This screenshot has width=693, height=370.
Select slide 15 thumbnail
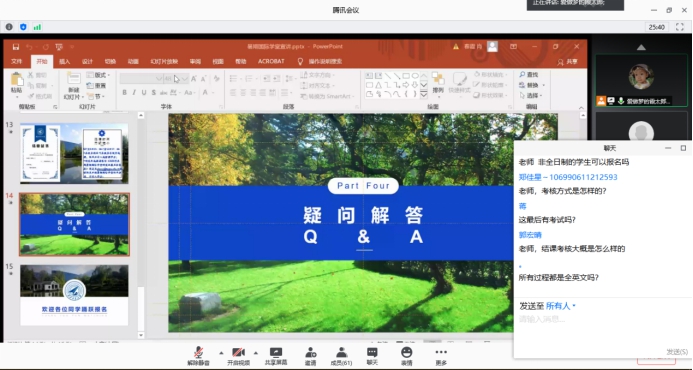click(74, 295)
